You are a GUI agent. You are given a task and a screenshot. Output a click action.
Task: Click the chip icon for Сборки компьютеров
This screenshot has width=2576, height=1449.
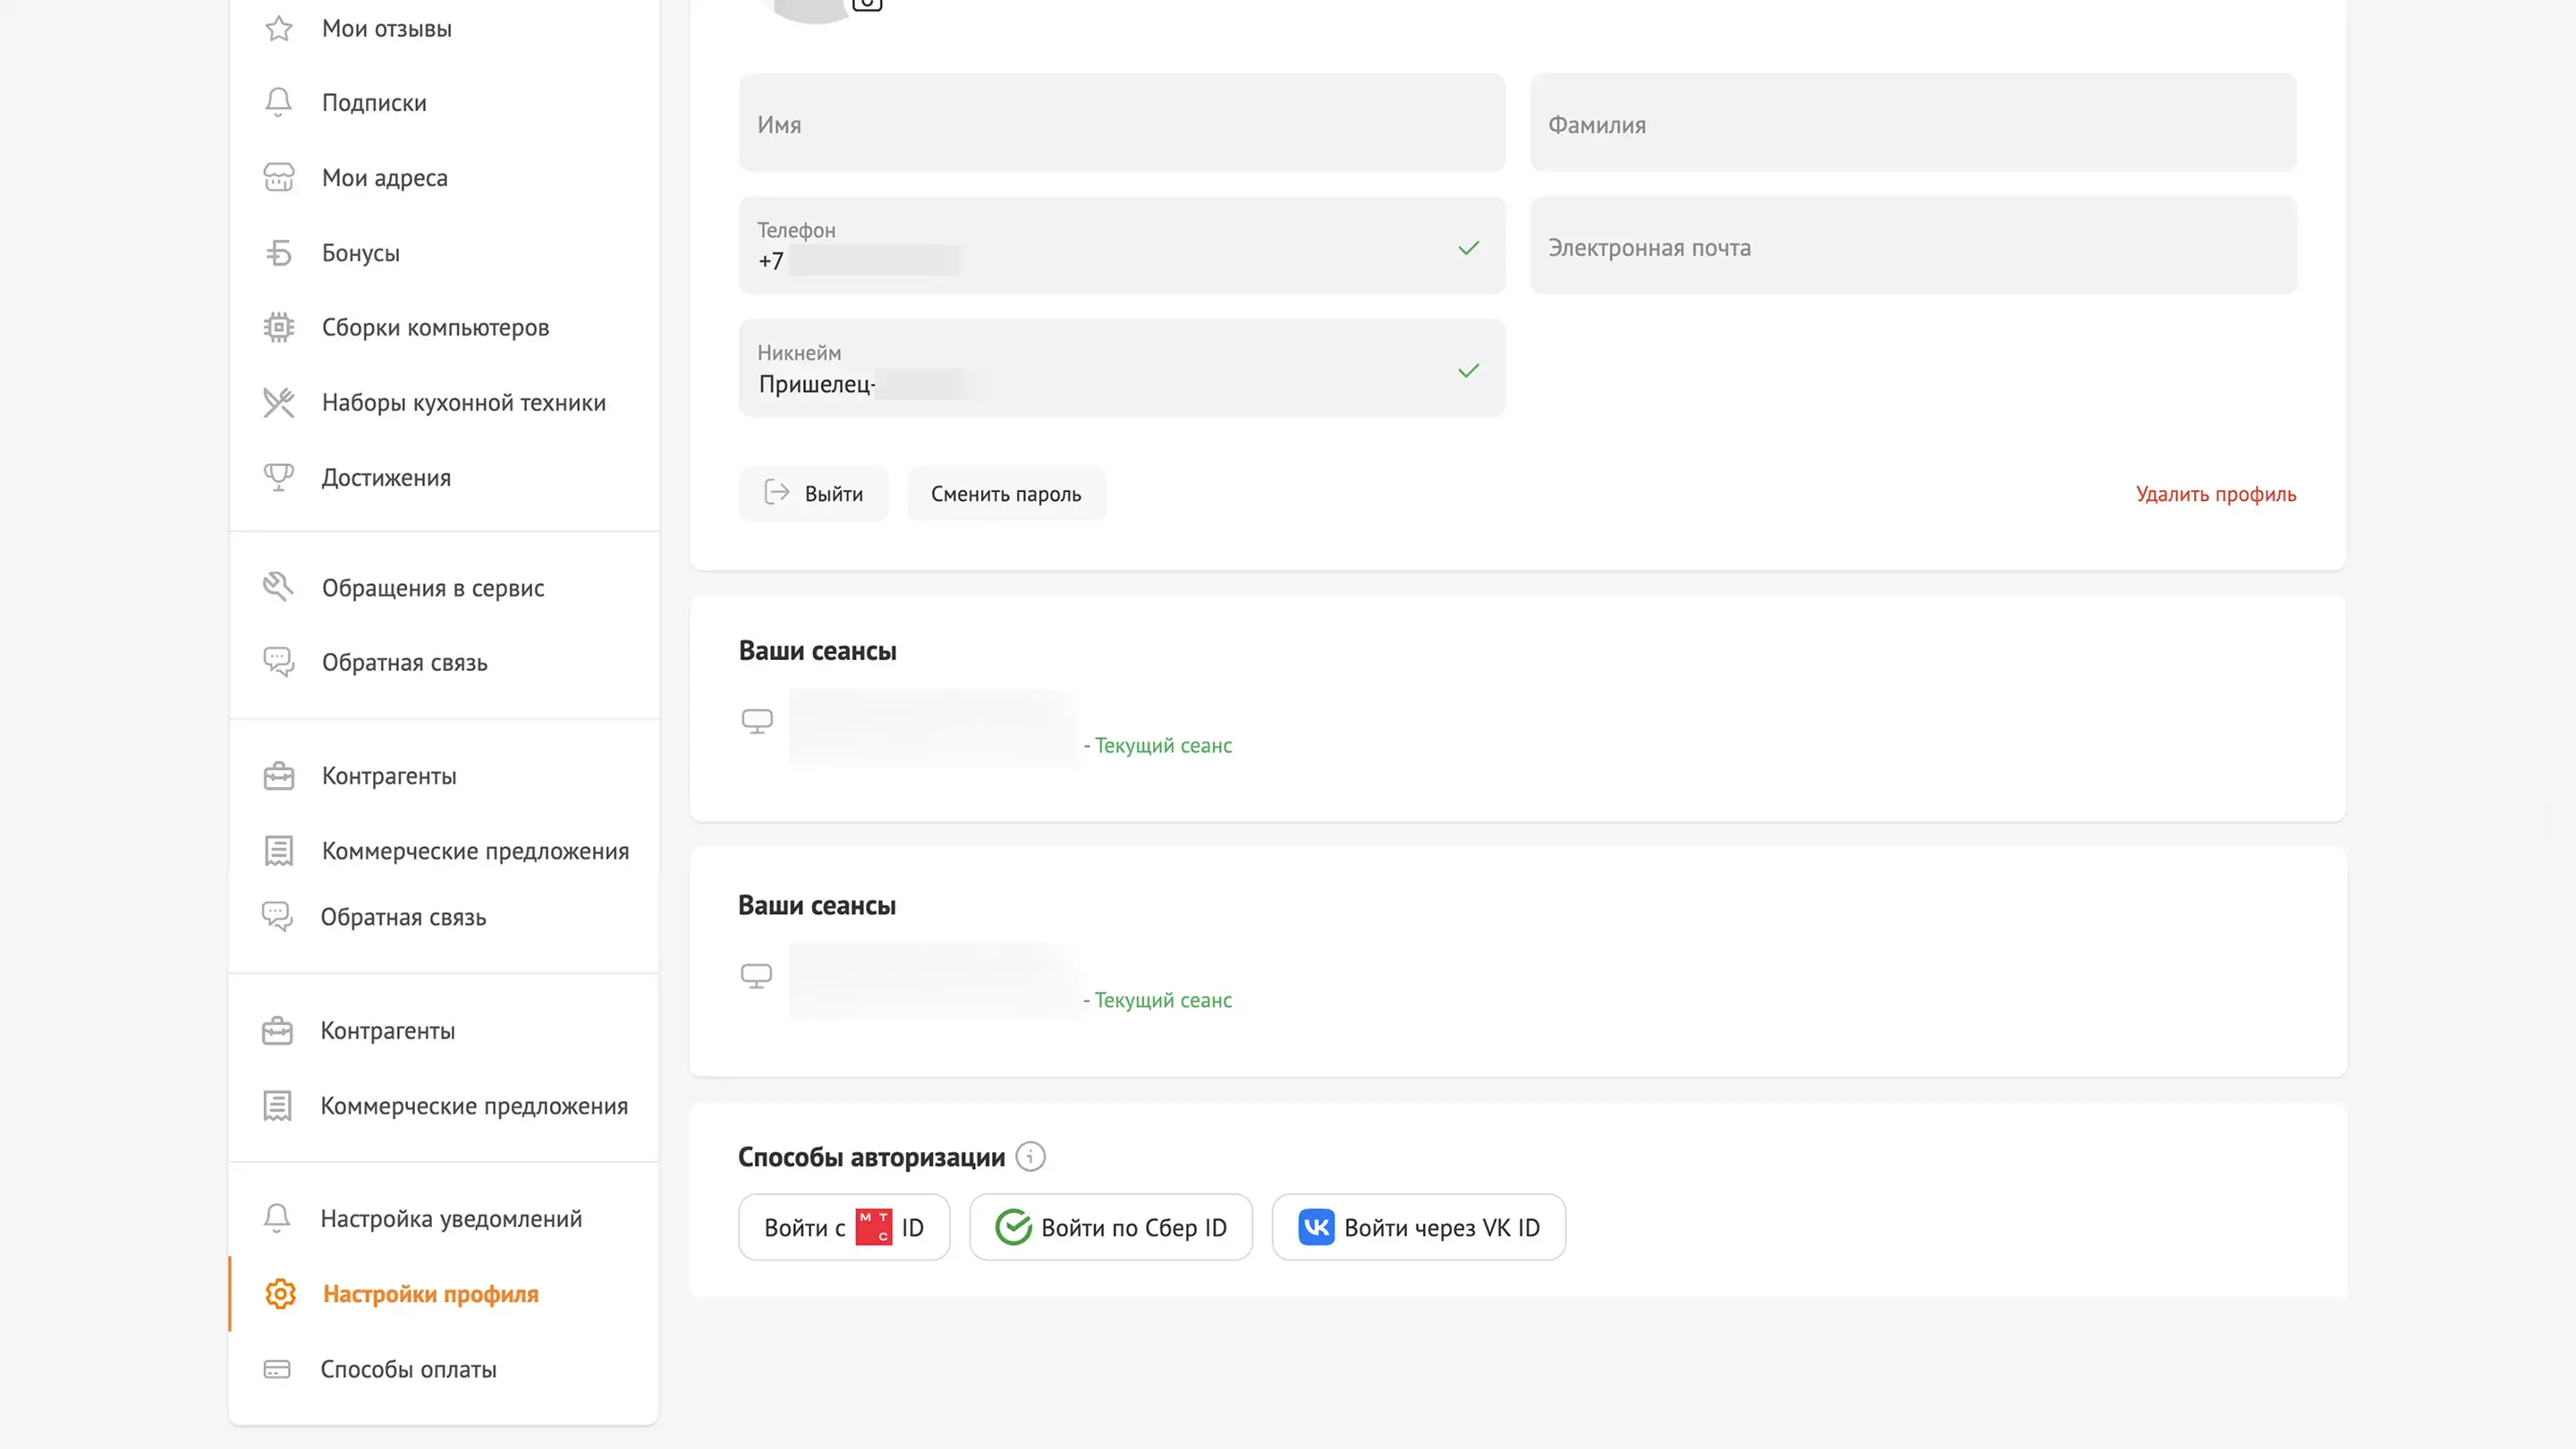coord(278,327)
